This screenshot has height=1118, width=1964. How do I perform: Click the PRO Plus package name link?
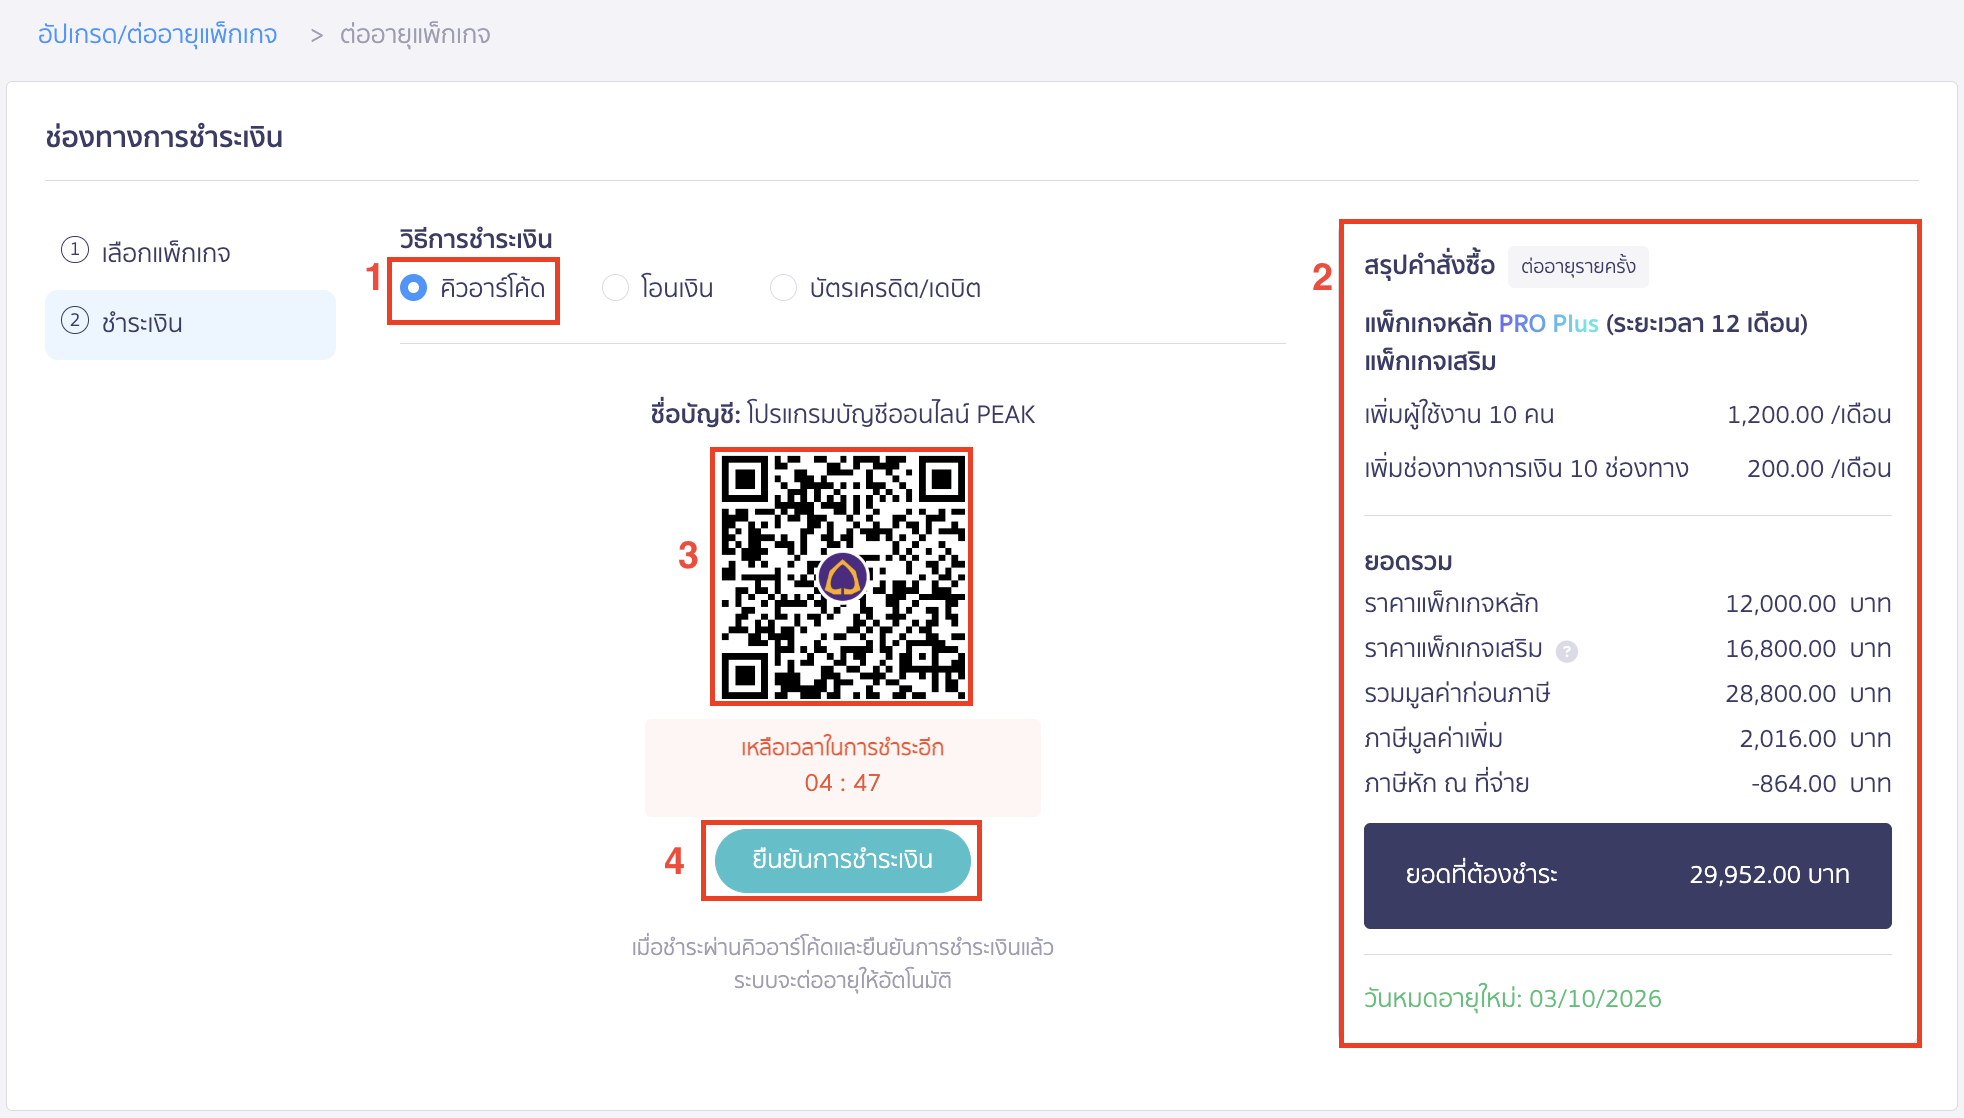pyautogui.click(x=1546, y=324)
